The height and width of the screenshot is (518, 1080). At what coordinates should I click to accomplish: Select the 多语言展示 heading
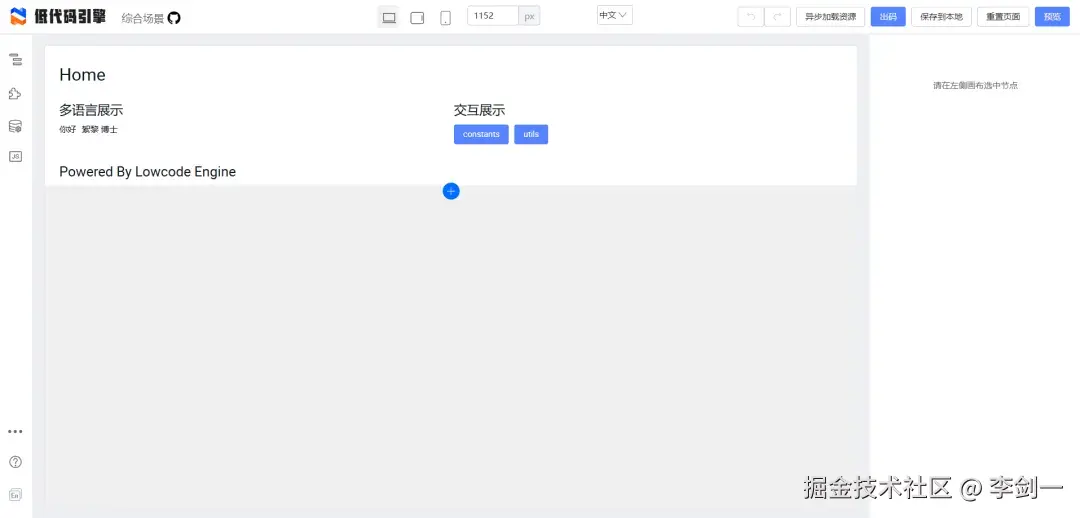coord(91,110)
